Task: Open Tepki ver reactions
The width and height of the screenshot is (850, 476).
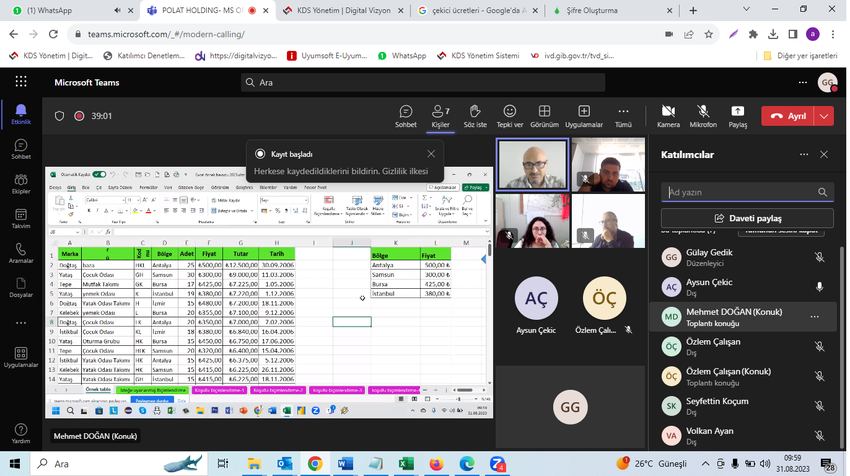Action: [x=510, y=116]
